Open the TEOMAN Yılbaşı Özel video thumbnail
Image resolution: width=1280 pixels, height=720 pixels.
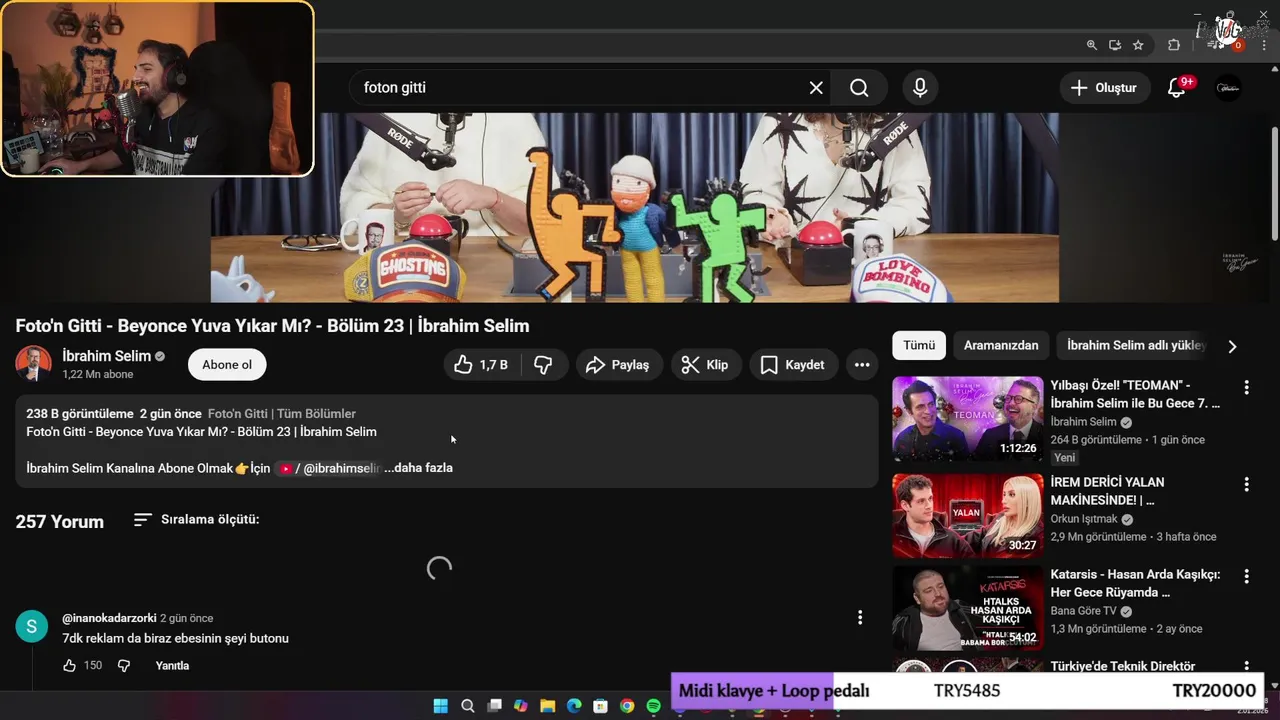click(x=968, y=419)
